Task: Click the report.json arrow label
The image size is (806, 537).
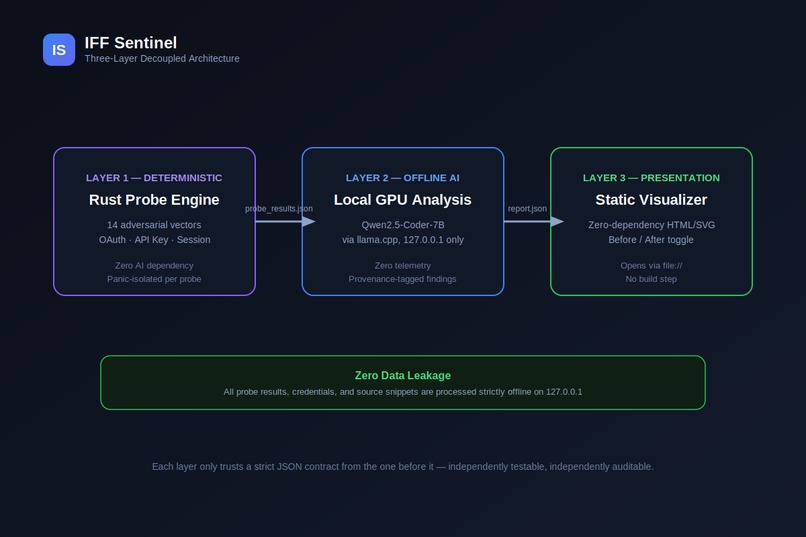Action: pyautogui.click(x=527, y=209)
